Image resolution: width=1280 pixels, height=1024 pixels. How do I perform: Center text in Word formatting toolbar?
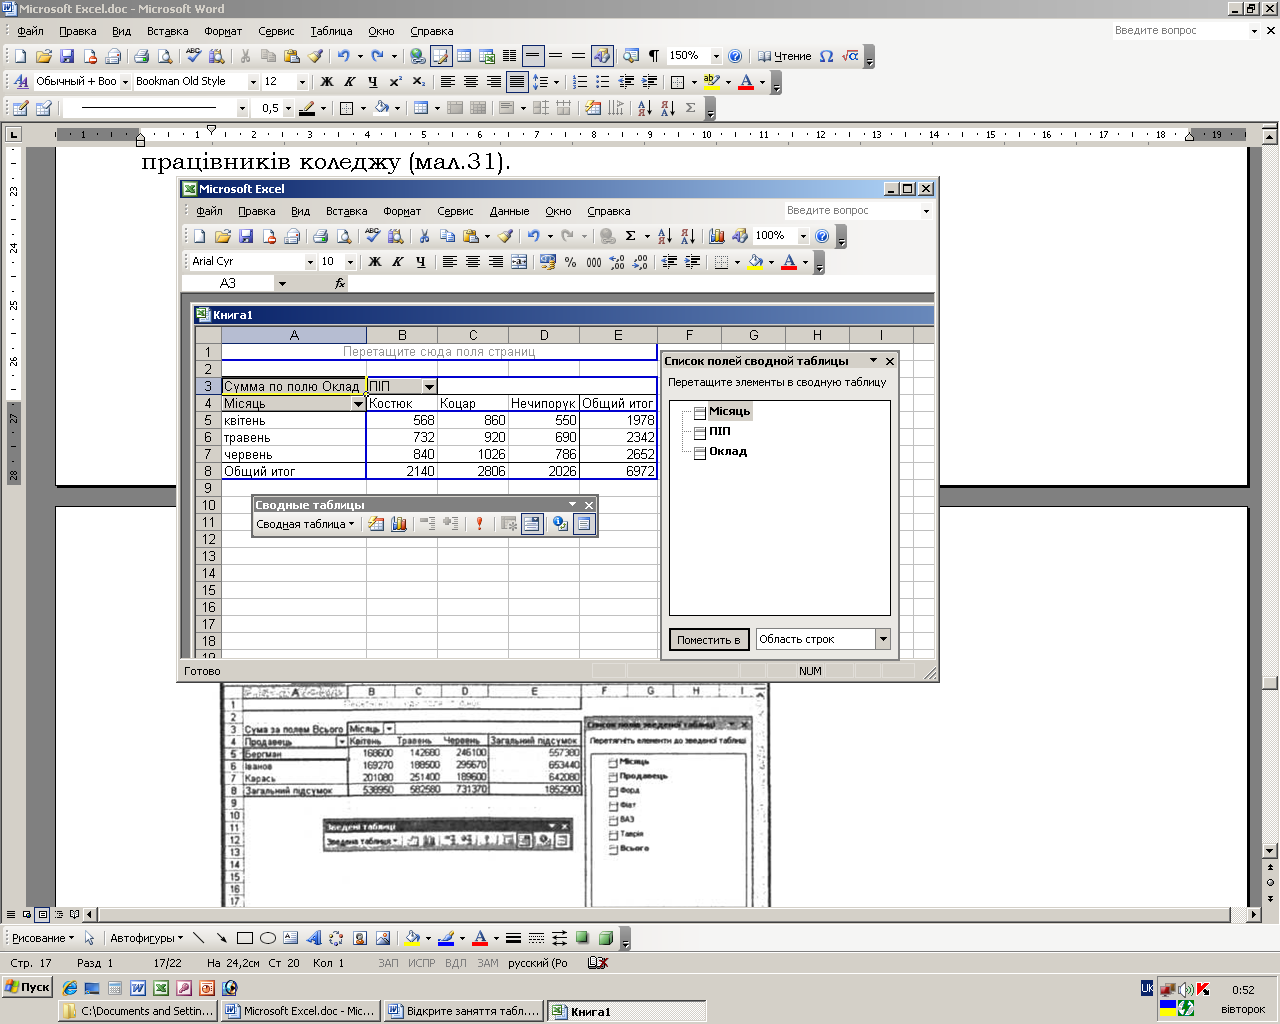pos(471,82)
